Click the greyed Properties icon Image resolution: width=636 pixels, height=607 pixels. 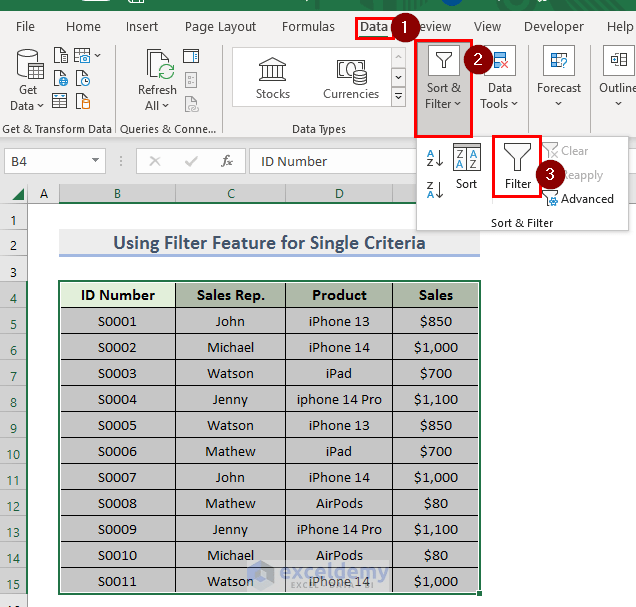pos(191,80)
